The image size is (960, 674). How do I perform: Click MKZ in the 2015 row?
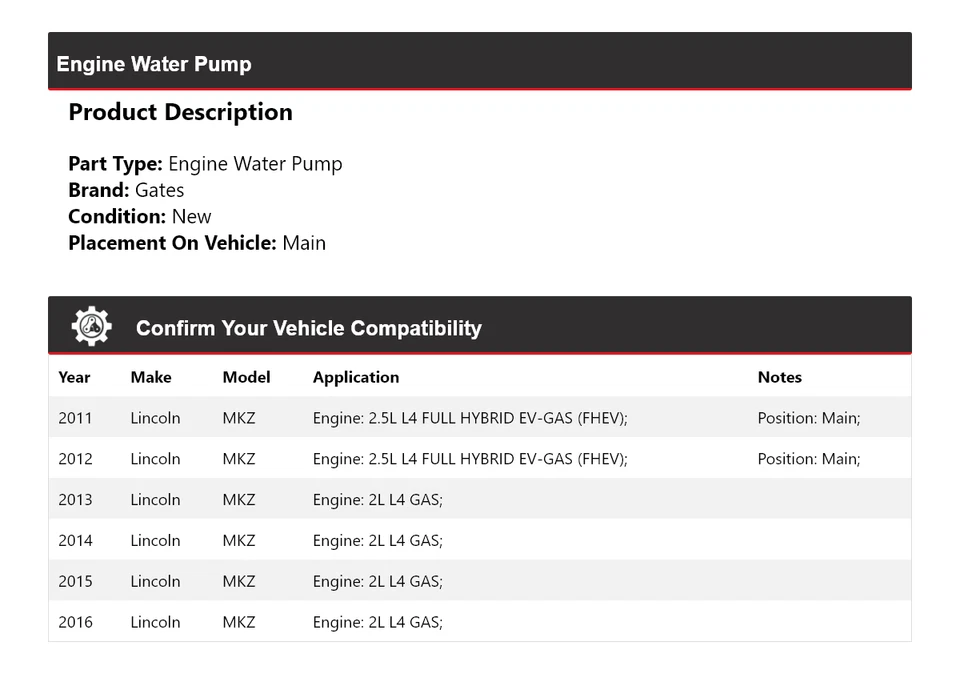(x=239, y=582)
